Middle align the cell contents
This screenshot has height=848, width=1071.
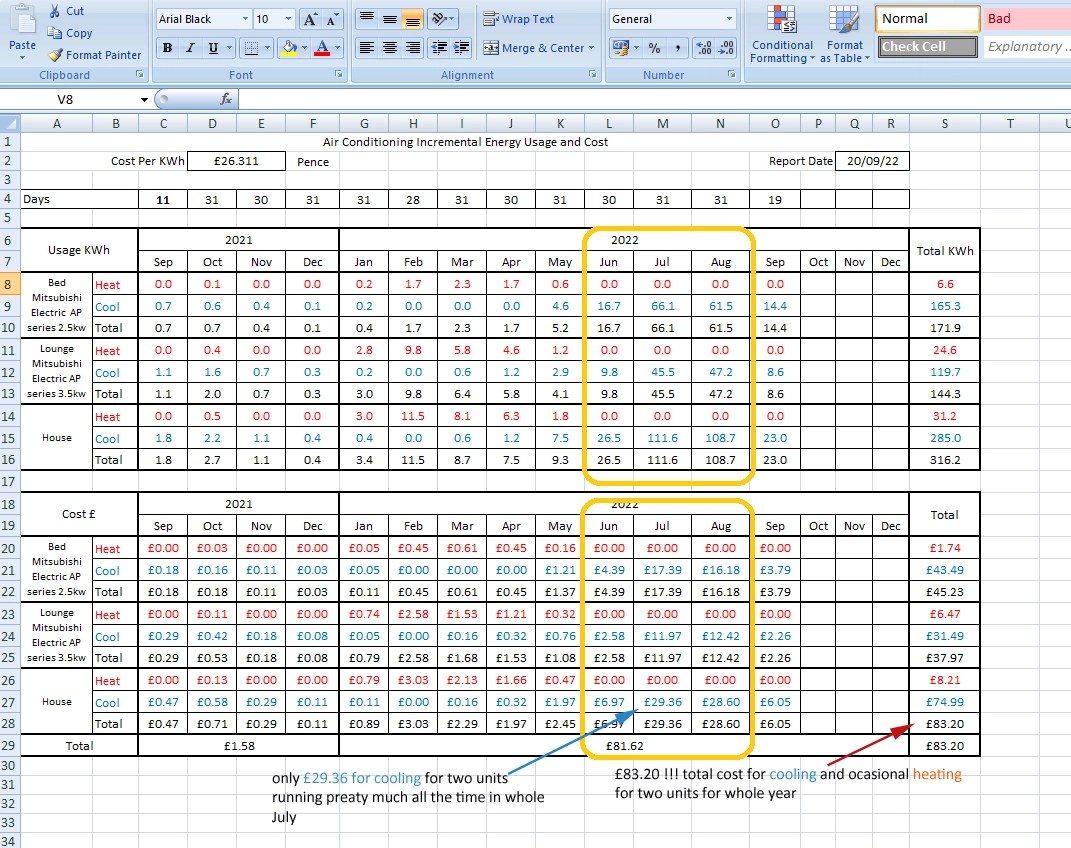[x=389, y=19]
